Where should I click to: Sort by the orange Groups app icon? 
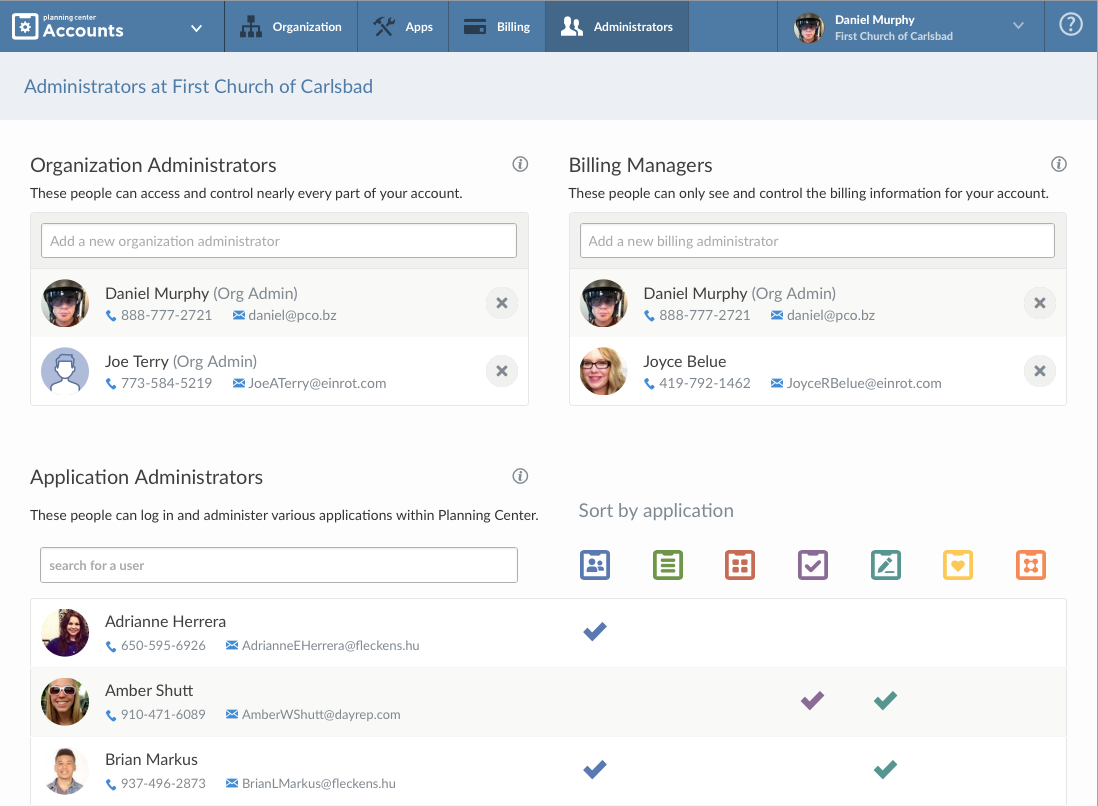pos(1030,565)
